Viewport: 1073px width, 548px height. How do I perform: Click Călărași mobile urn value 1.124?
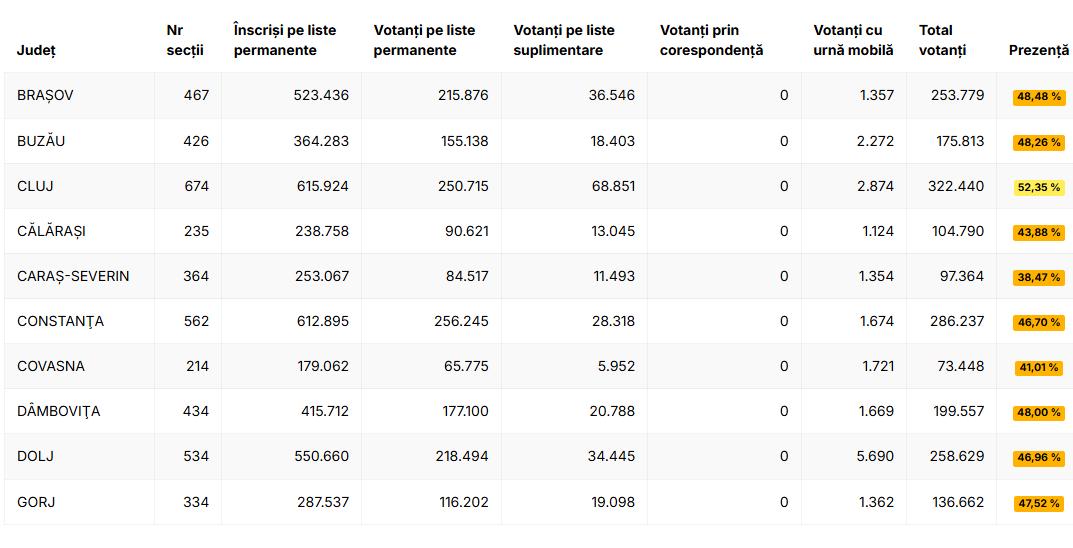coord(876,231)
